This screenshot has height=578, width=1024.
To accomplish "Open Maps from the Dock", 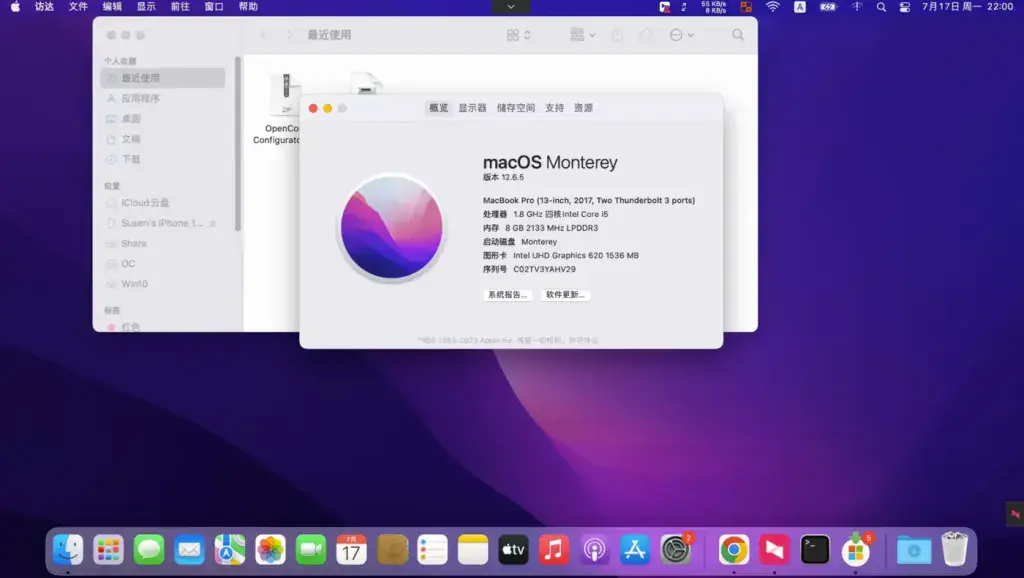I will [230, 550].
